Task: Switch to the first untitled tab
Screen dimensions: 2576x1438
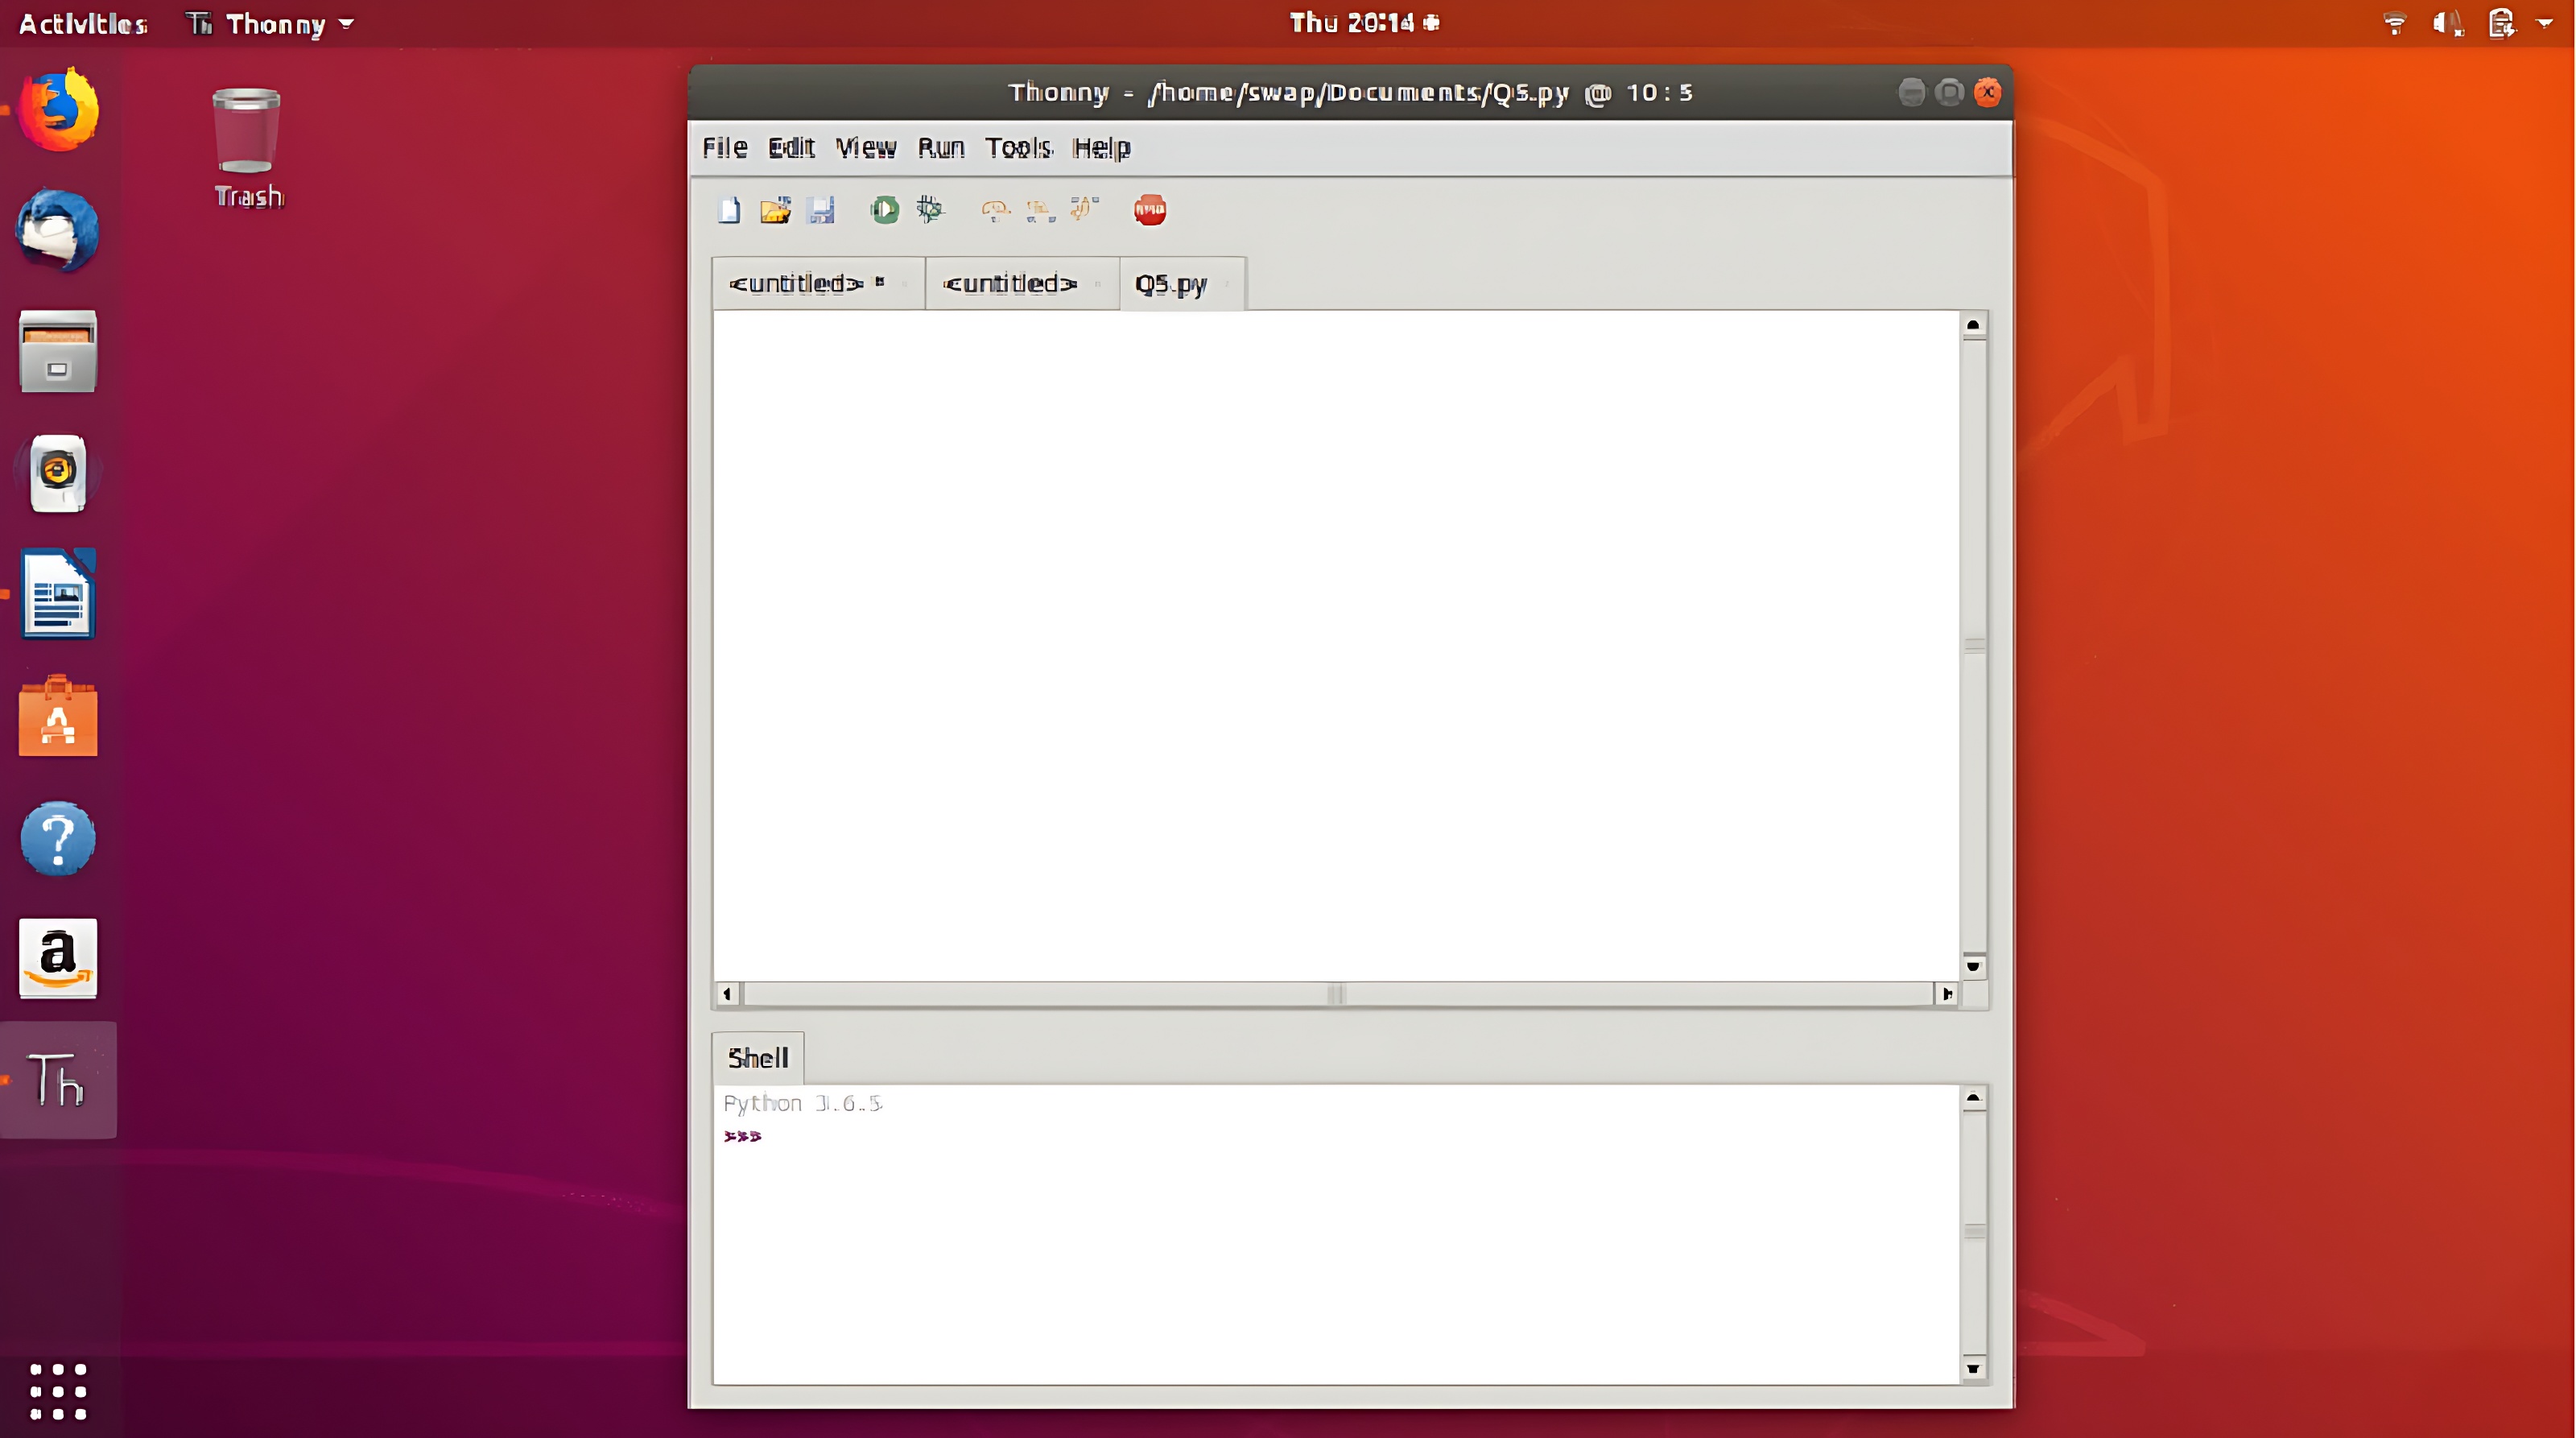Action: point(796,284)
